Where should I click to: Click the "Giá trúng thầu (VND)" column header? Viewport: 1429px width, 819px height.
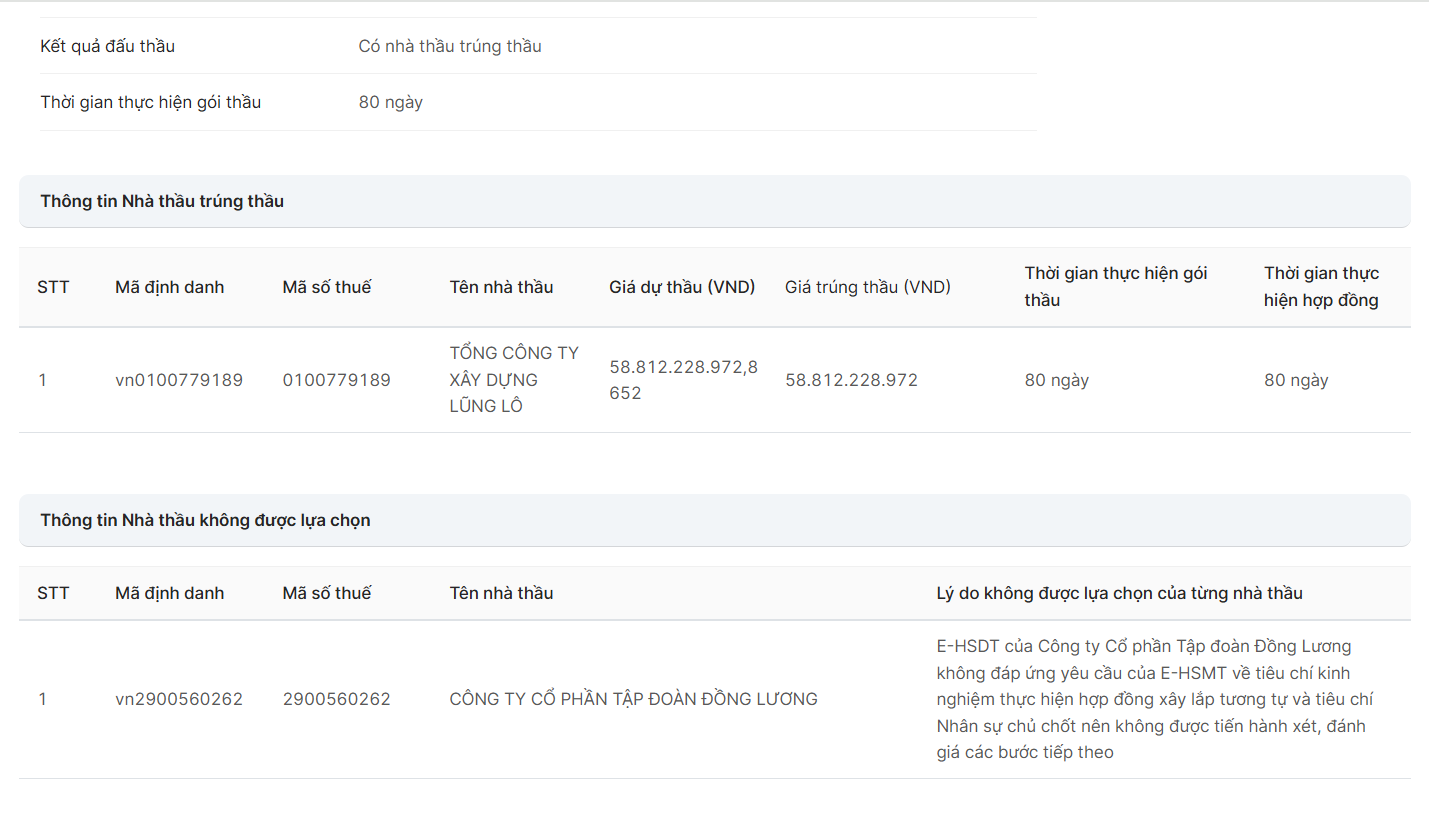point(867,287)
